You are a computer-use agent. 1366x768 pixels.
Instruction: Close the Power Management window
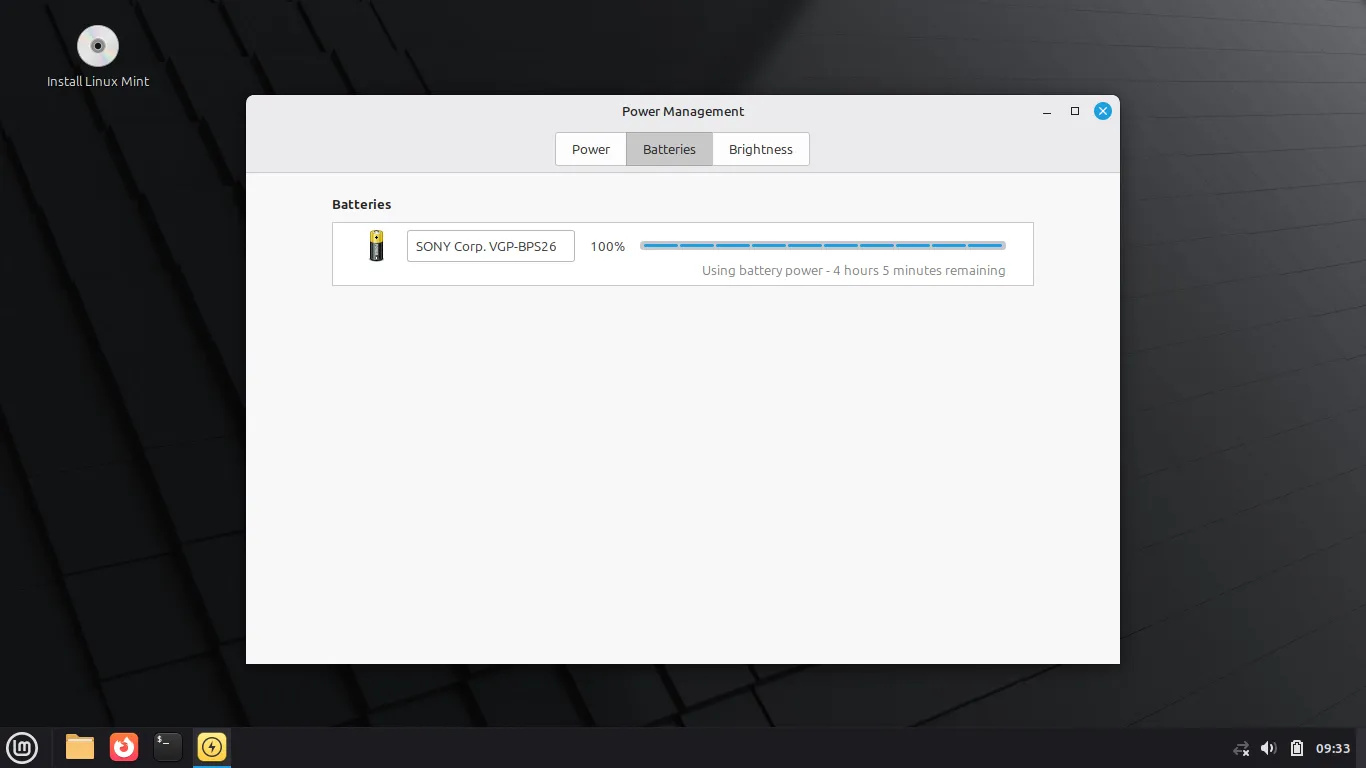(1103, 111)
